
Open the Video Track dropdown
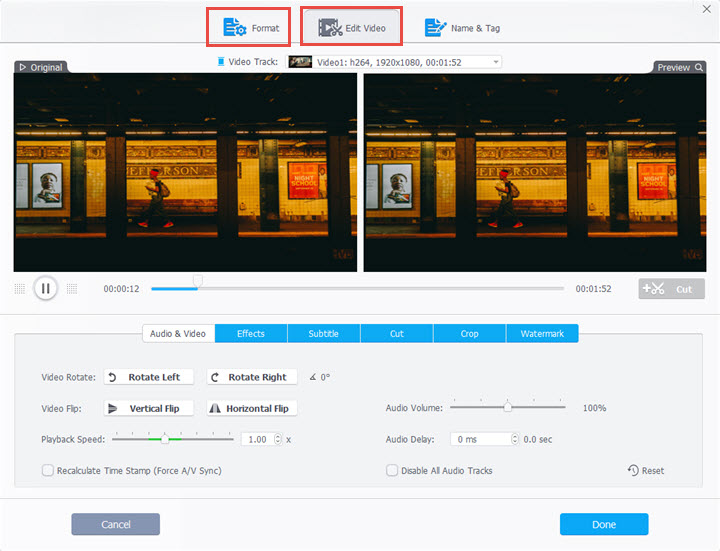(x=394, y=62)
